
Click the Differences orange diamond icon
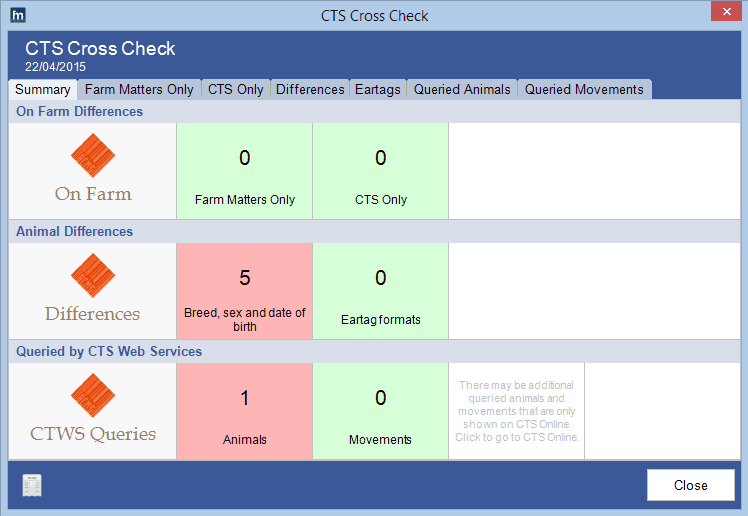point(93,276)
